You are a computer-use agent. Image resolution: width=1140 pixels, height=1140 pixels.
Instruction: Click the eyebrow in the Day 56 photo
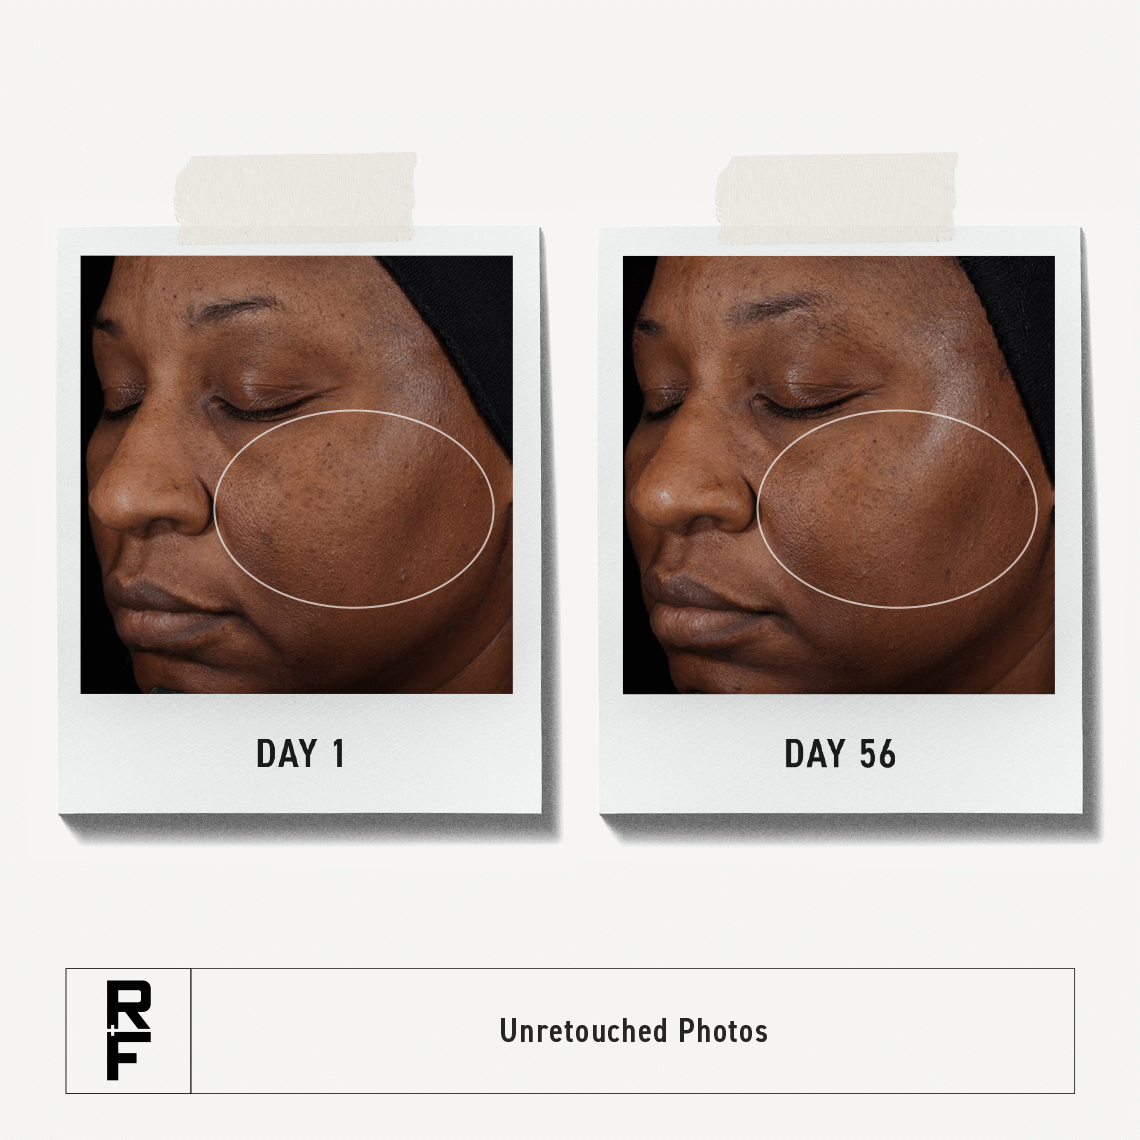776,307
